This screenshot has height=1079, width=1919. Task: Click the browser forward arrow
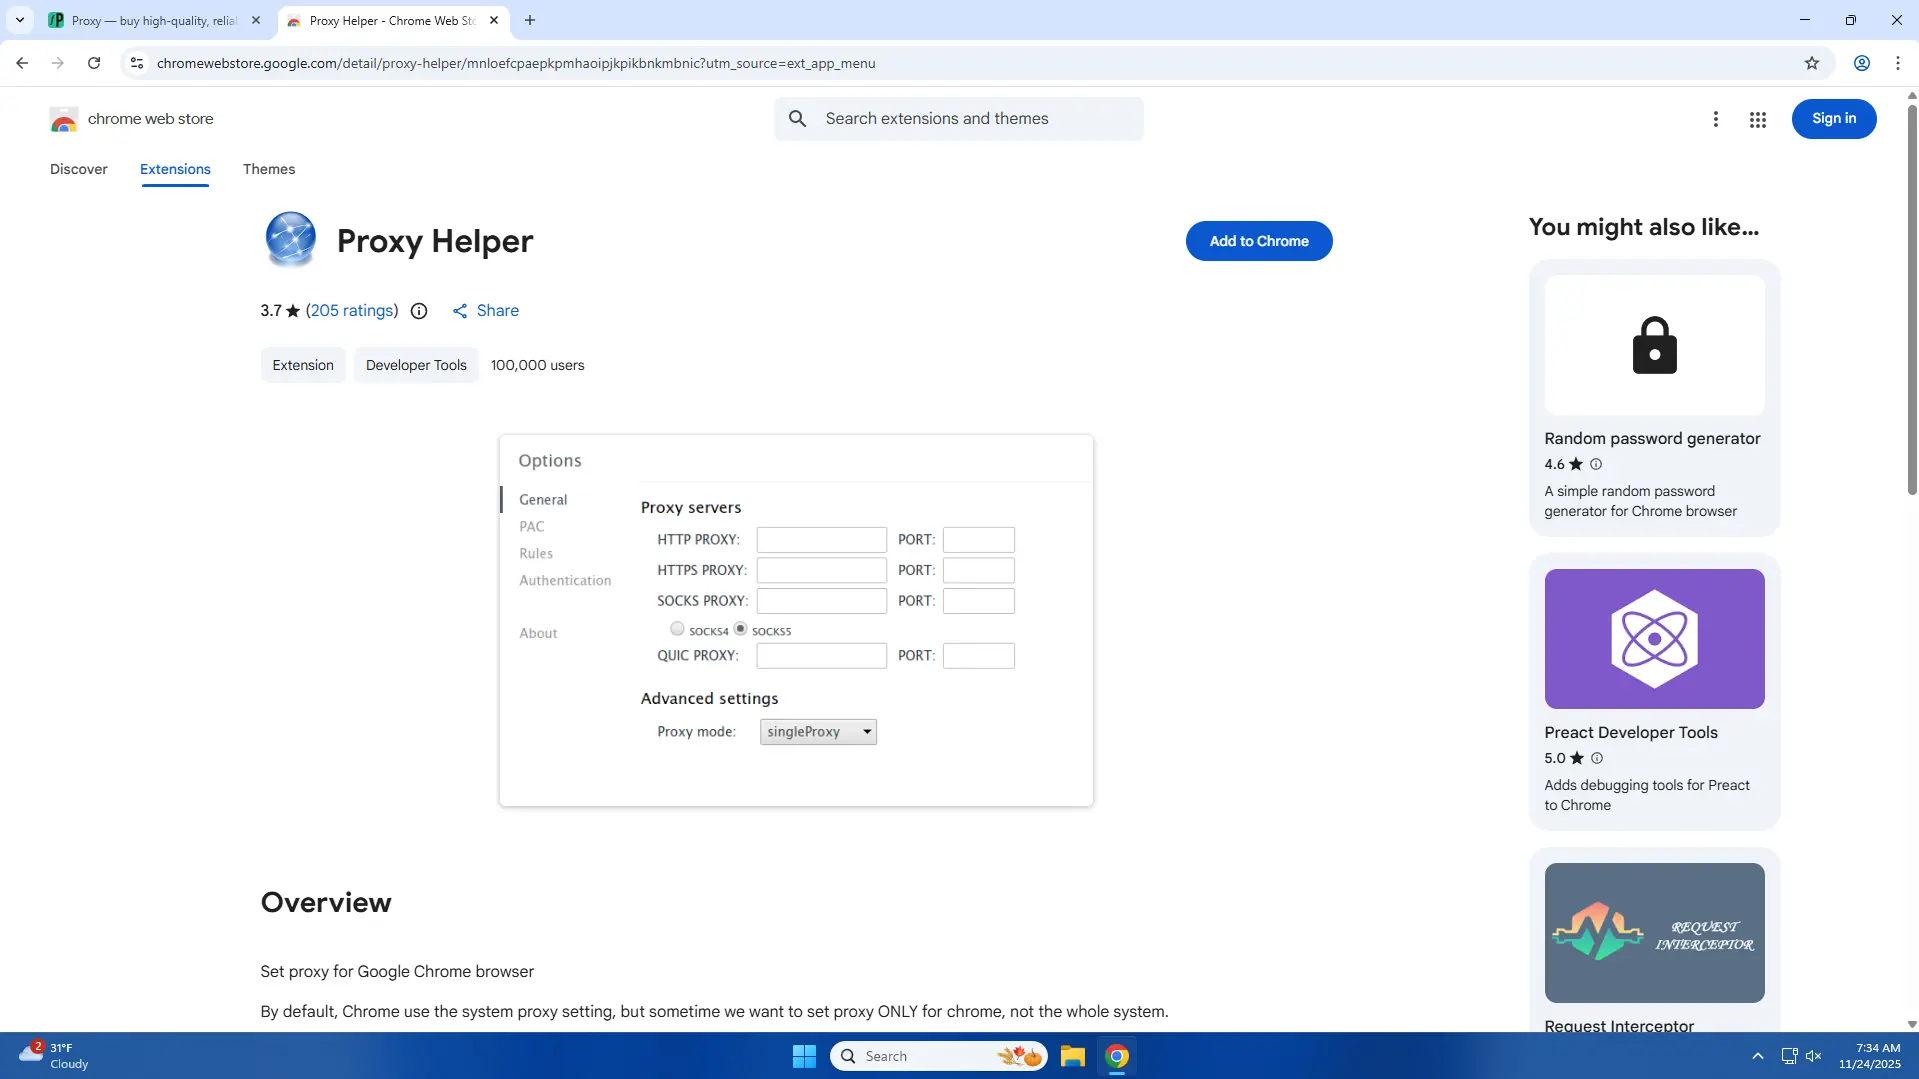pos(58,63)
